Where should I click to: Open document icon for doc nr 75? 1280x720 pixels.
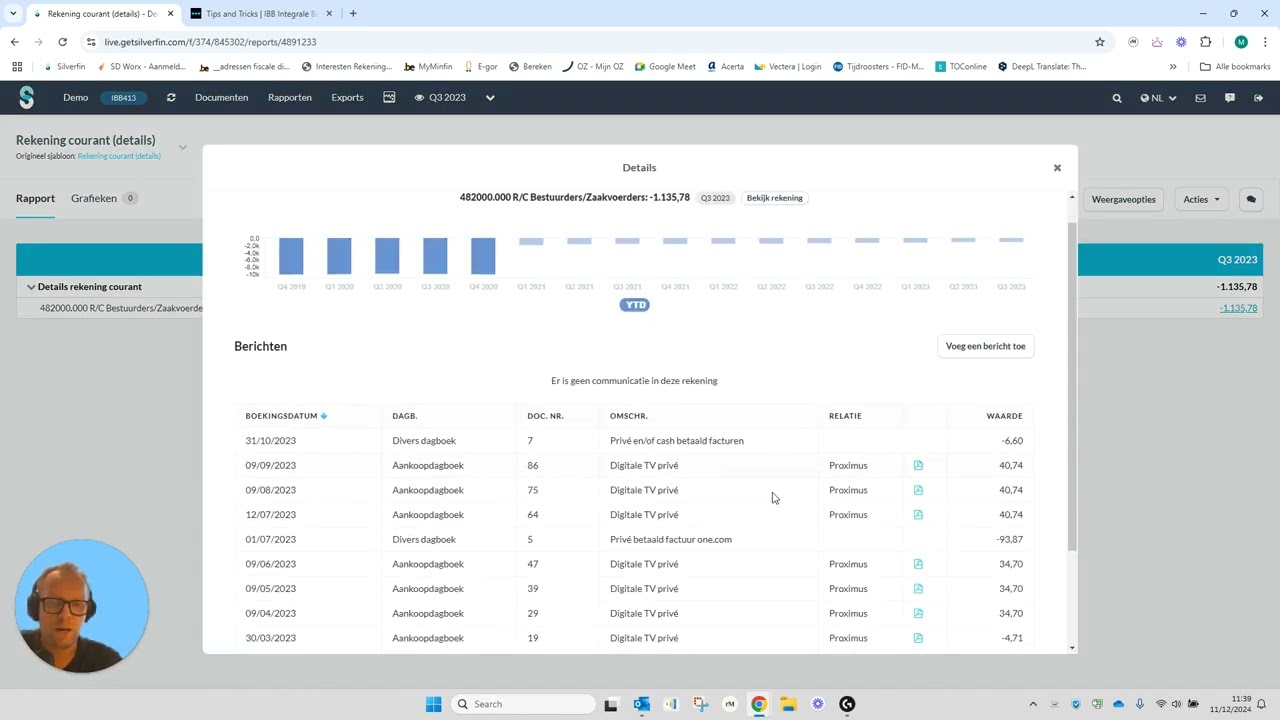[918, 490]
